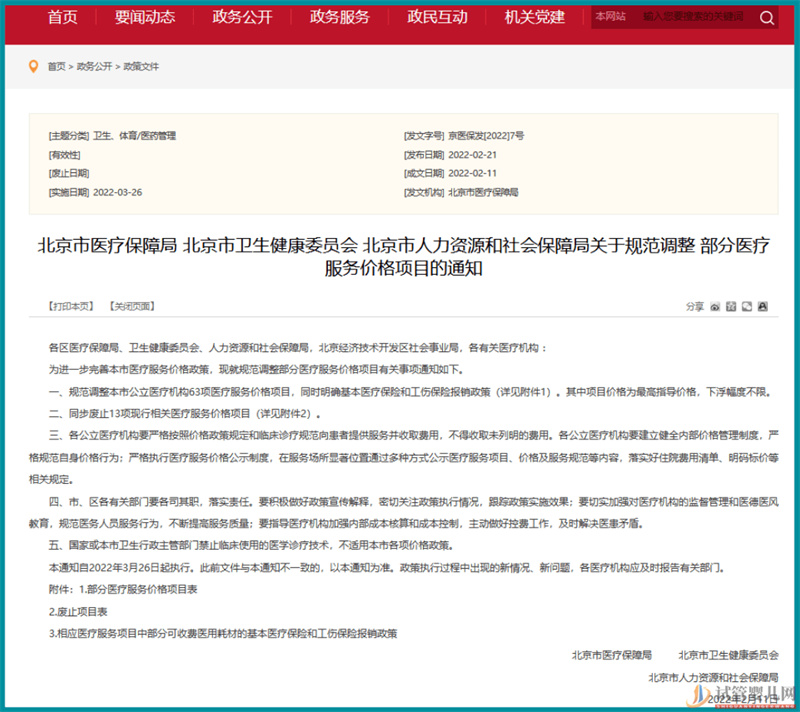Click the location pin icon before the breadcrumb

coord(35,68)
